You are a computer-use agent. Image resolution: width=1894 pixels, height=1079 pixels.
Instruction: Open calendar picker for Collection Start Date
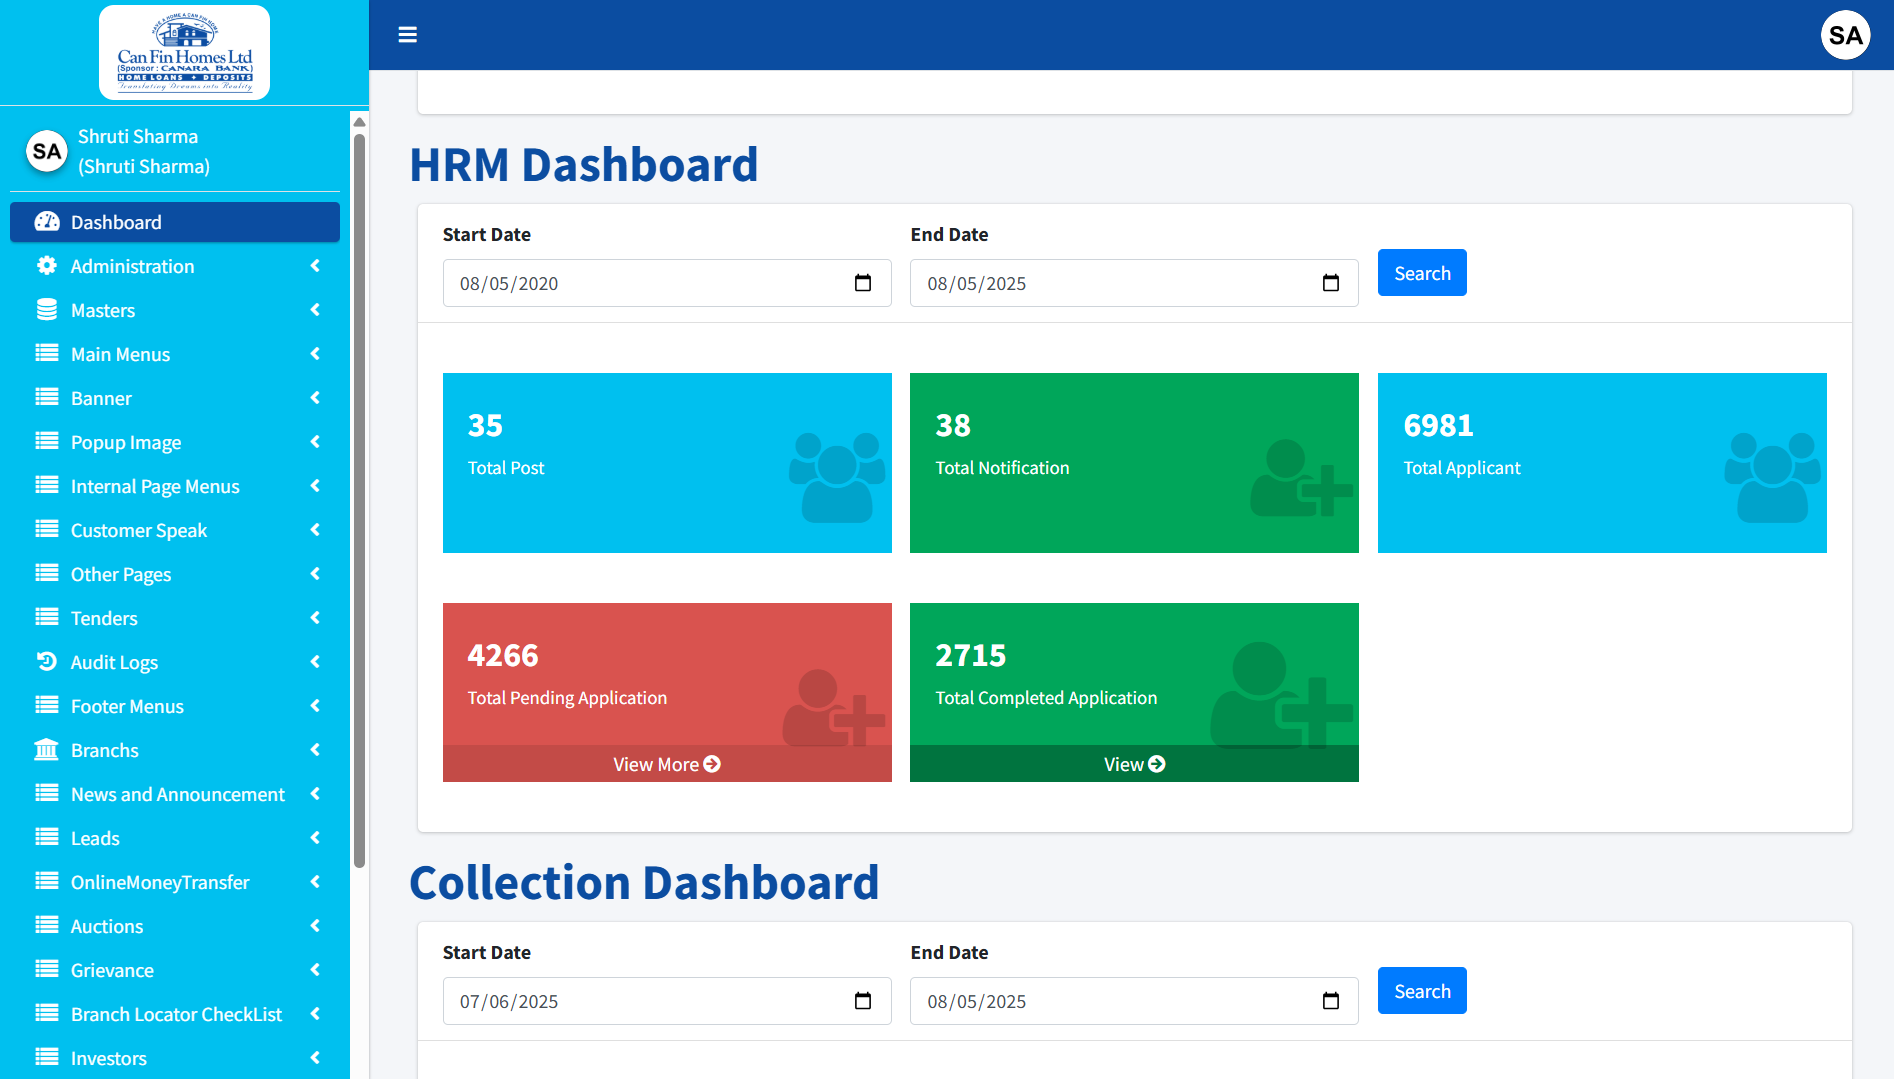tap(863, 1001)
